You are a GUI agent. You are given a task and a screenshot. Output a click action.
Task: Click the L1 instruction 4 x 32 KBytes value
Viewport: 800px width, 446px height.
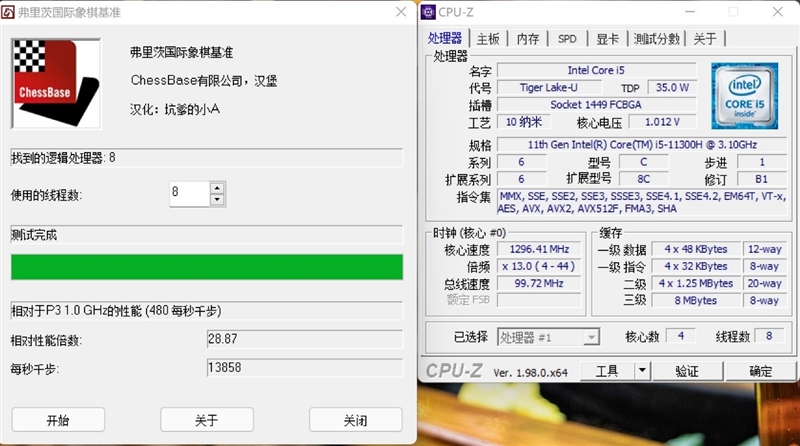(696, 266)
